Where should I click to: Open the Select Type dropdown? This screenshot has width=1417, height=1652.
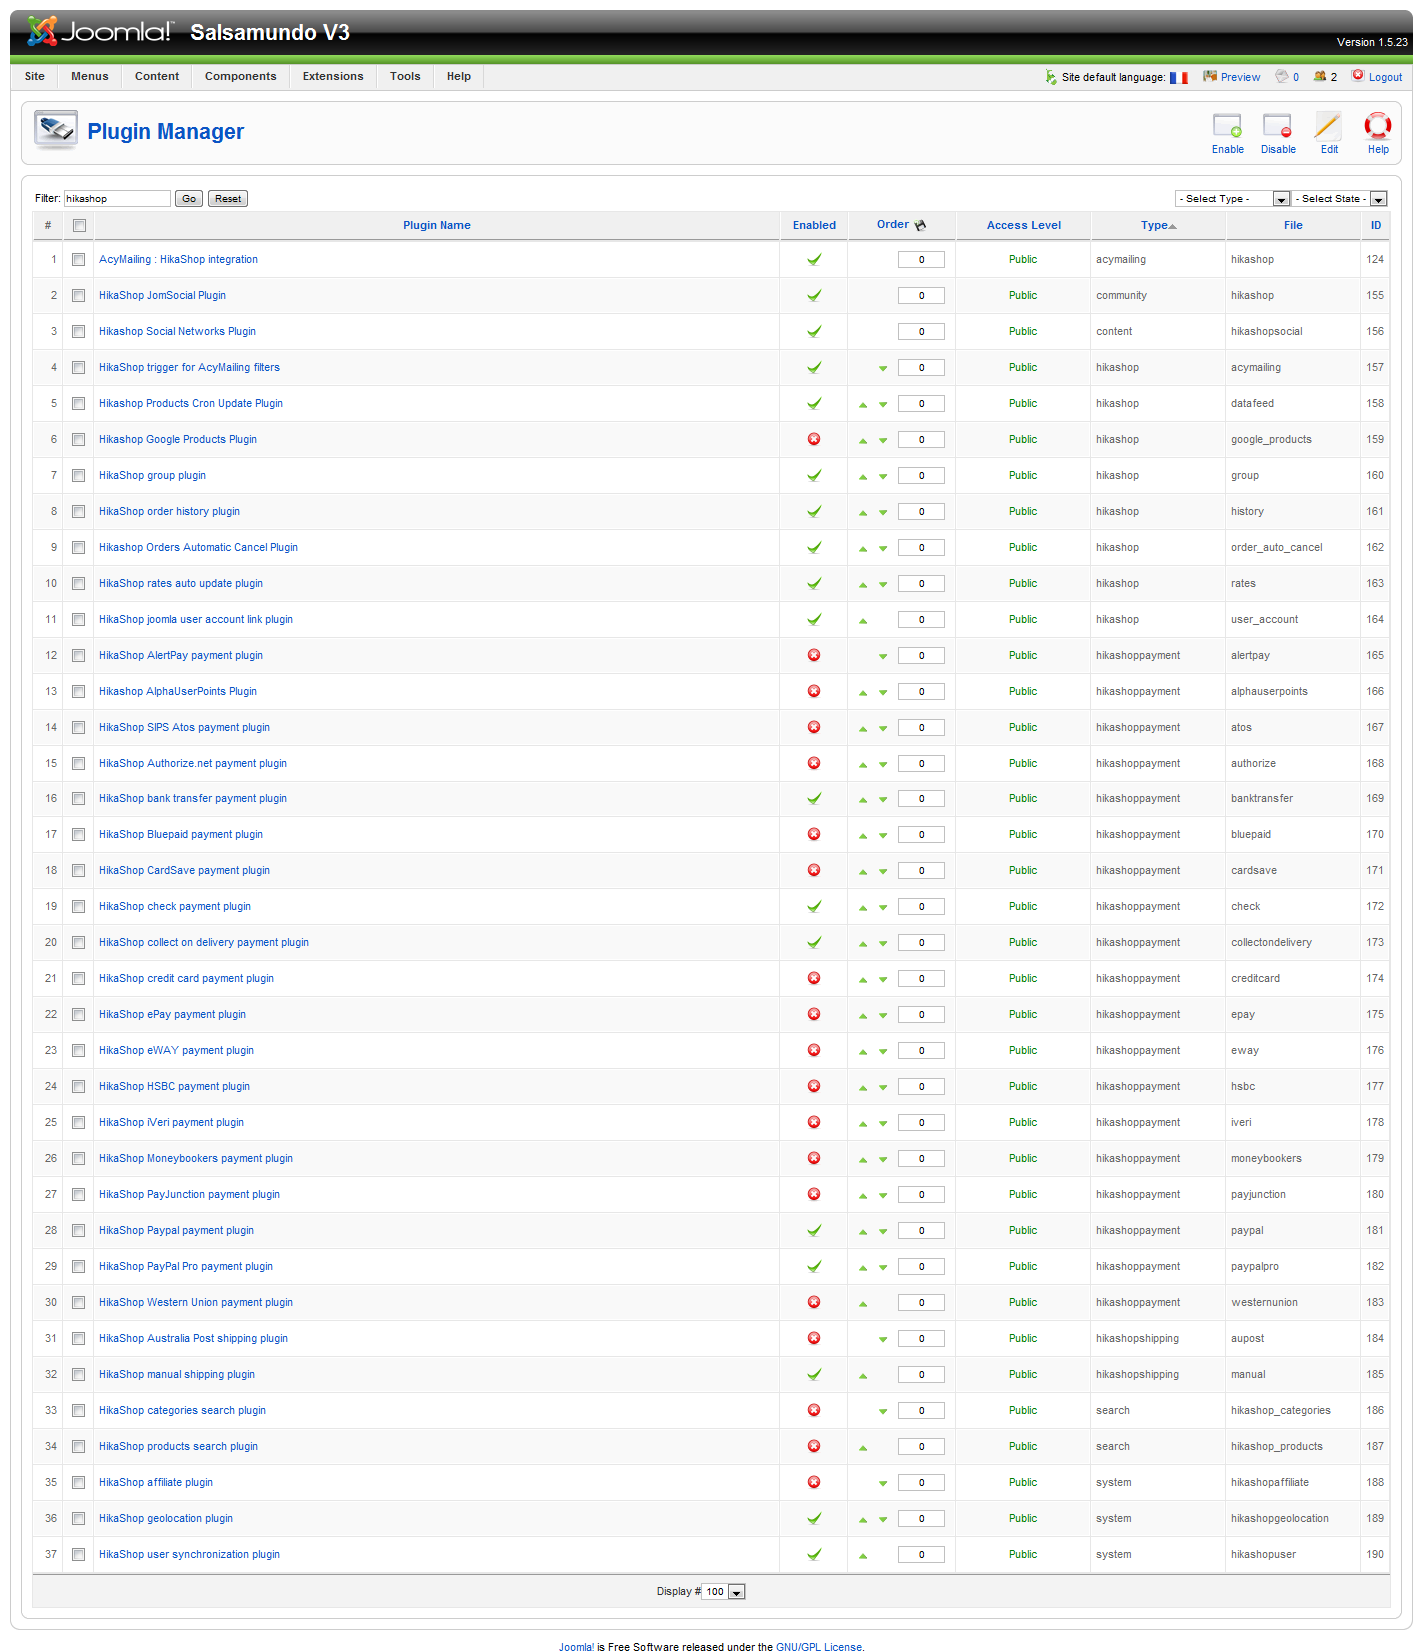pyautogui.click(x=1232, y=199)
